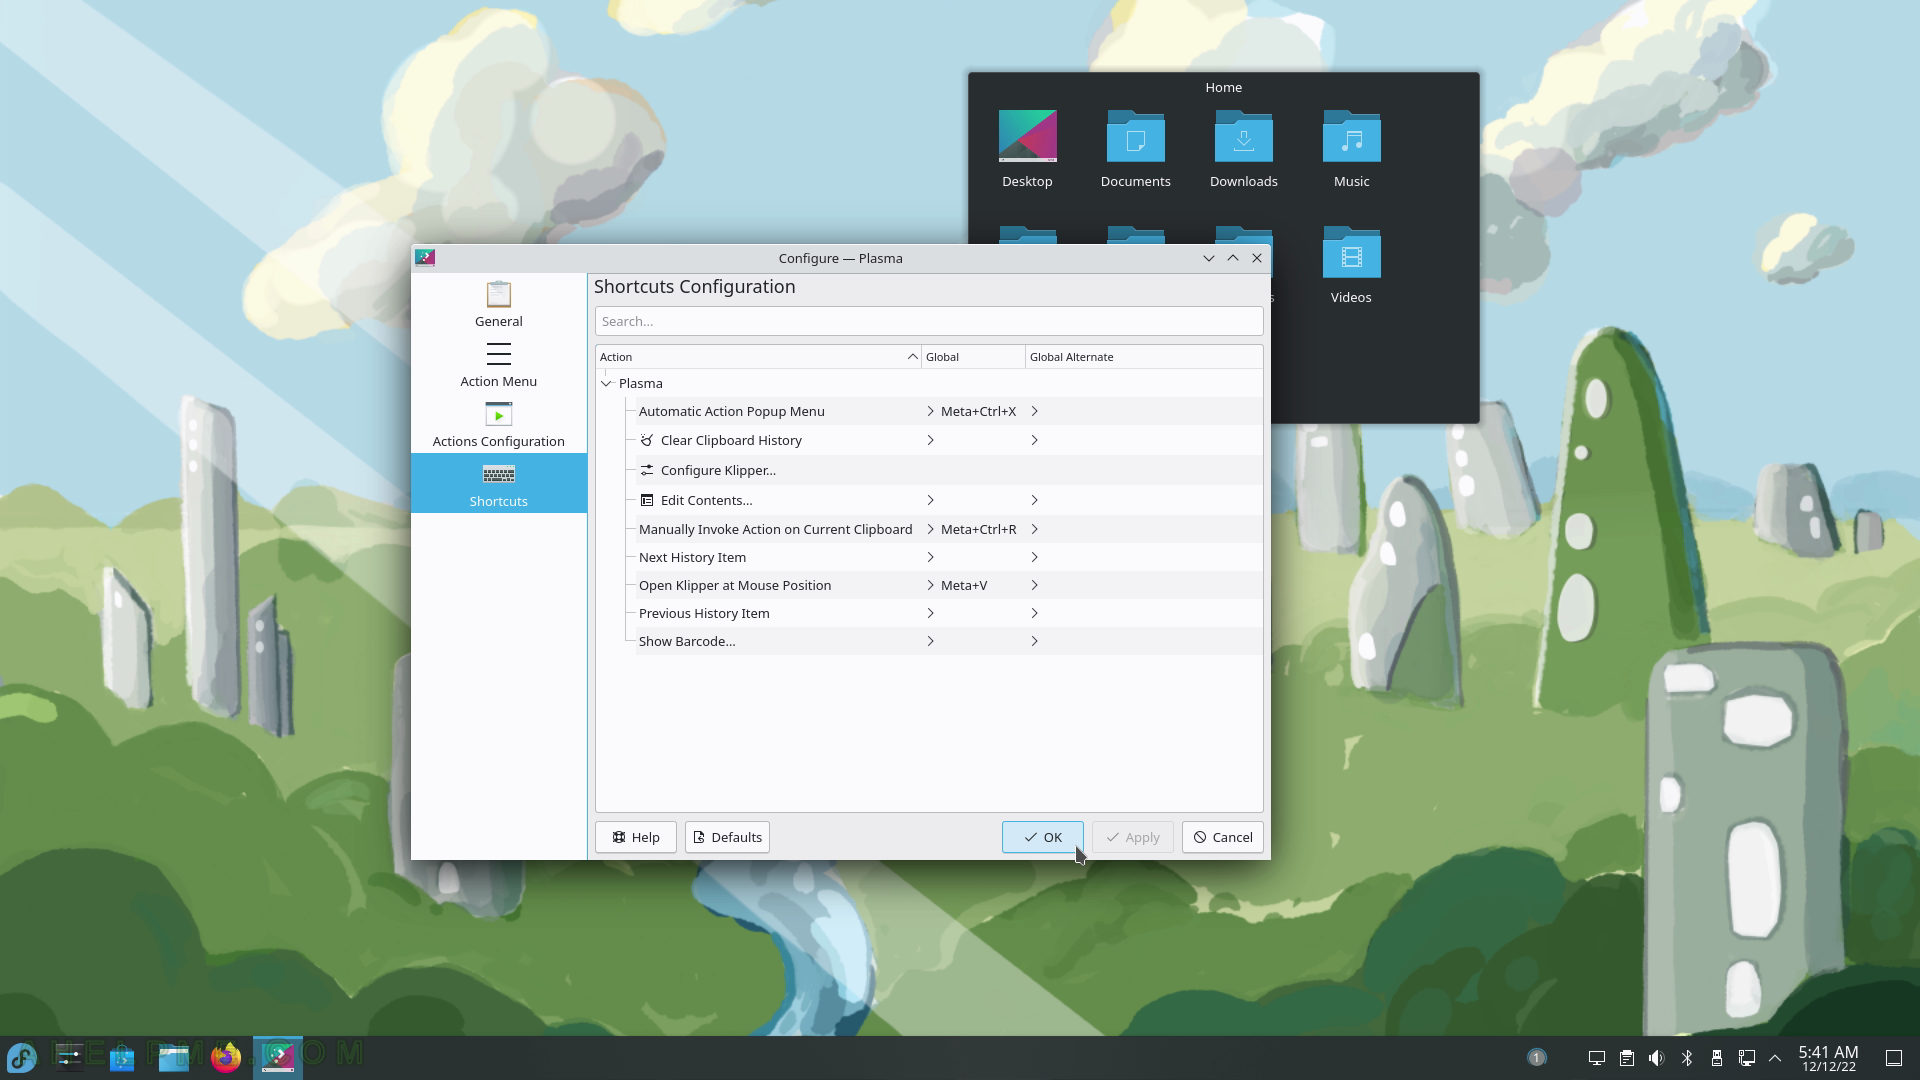Click the Clear Clipboard History icon
Image resolution: width=1920 pixels, height=1080 pixels.
click(x=647, y=440)
